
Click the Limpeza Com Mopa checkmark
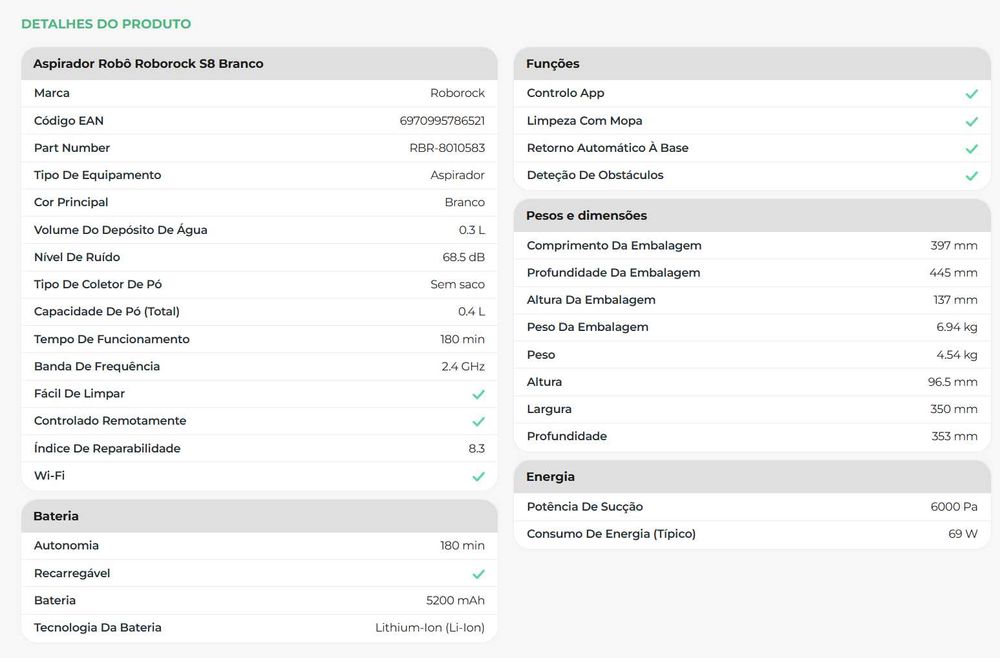971,121
